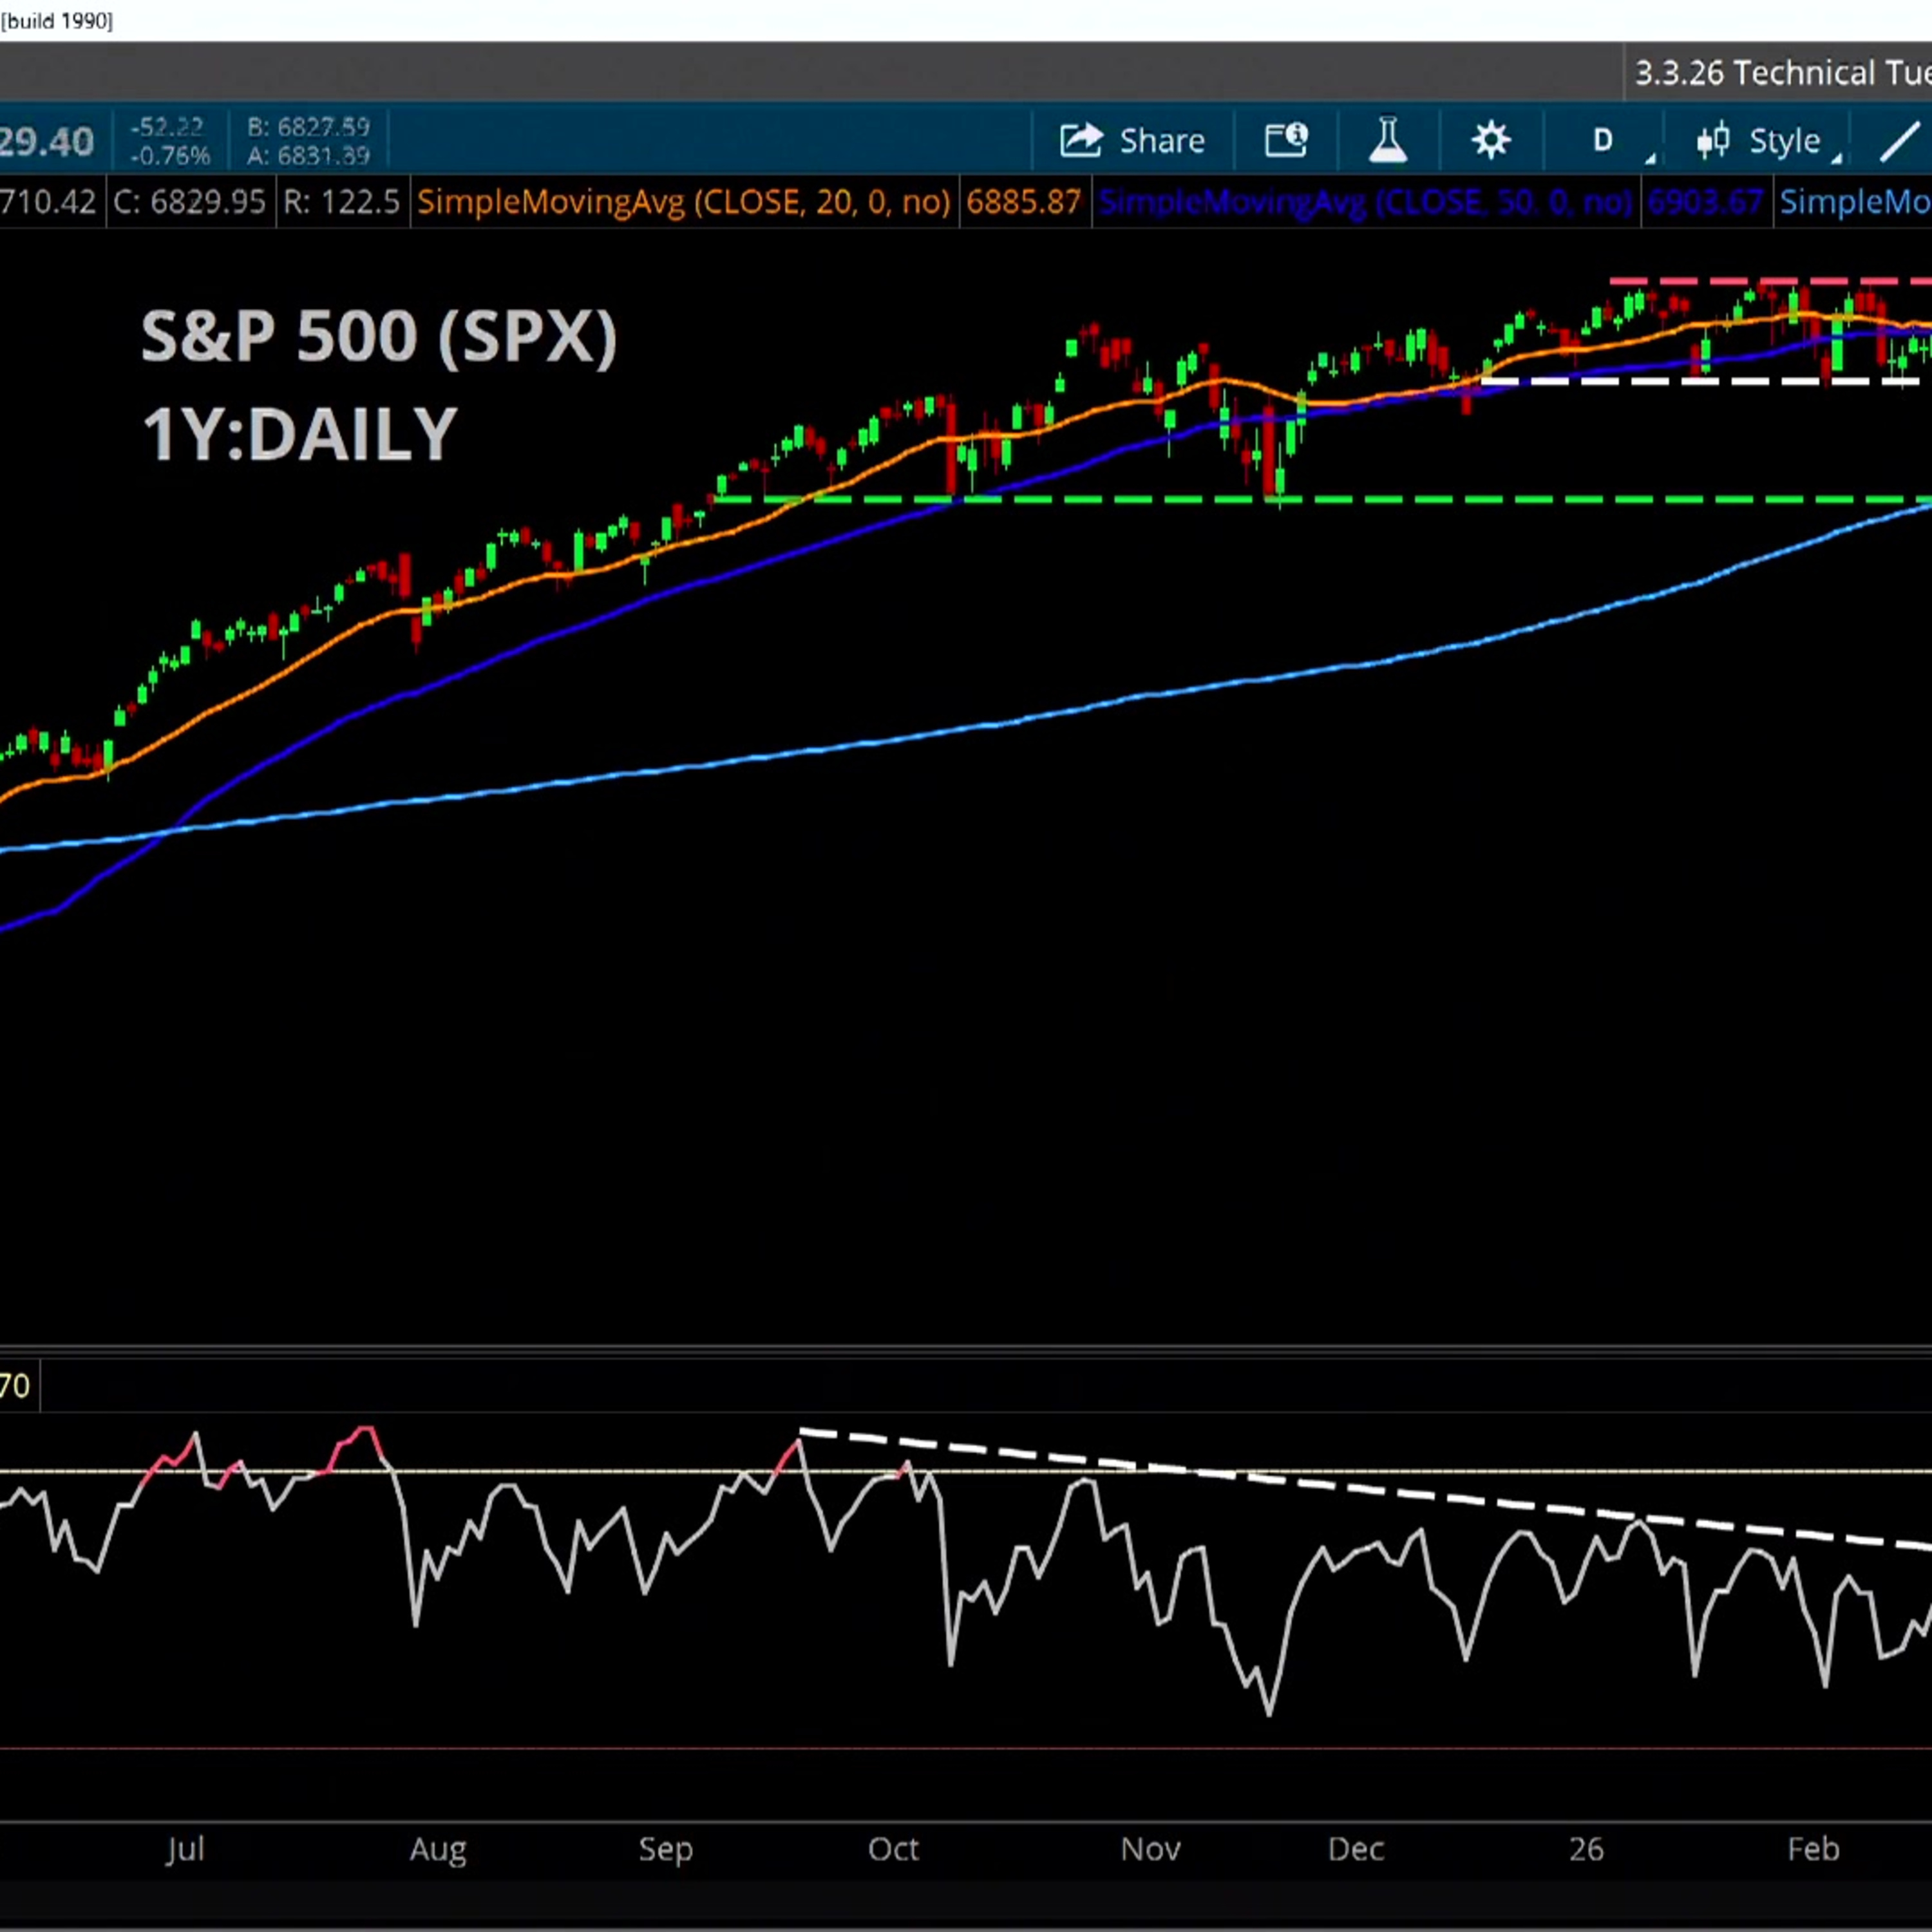Open chart settings gear icon
The image size is (1932, 1932).
[x=1491, y=140]
